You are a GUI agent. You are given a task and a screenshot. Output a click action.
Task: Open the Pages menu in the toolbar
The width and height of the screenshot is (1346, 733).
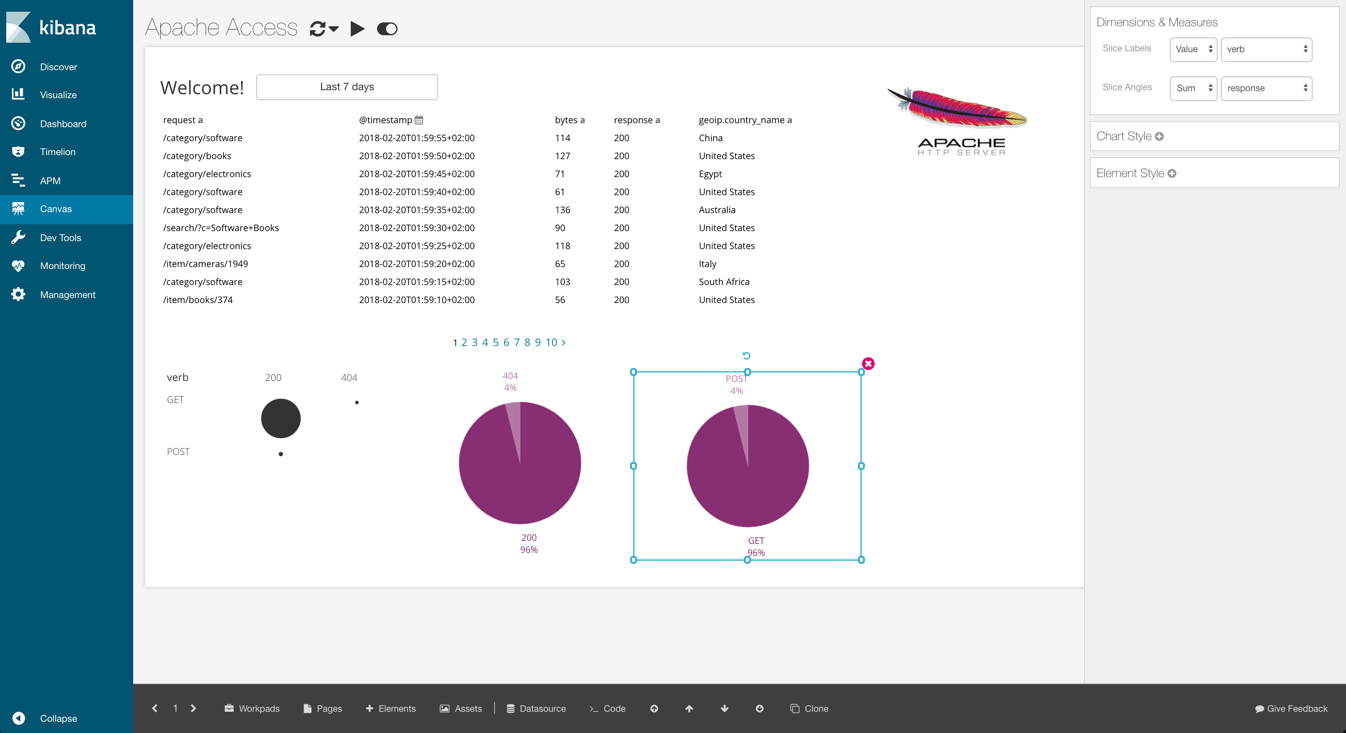(322, 708)
